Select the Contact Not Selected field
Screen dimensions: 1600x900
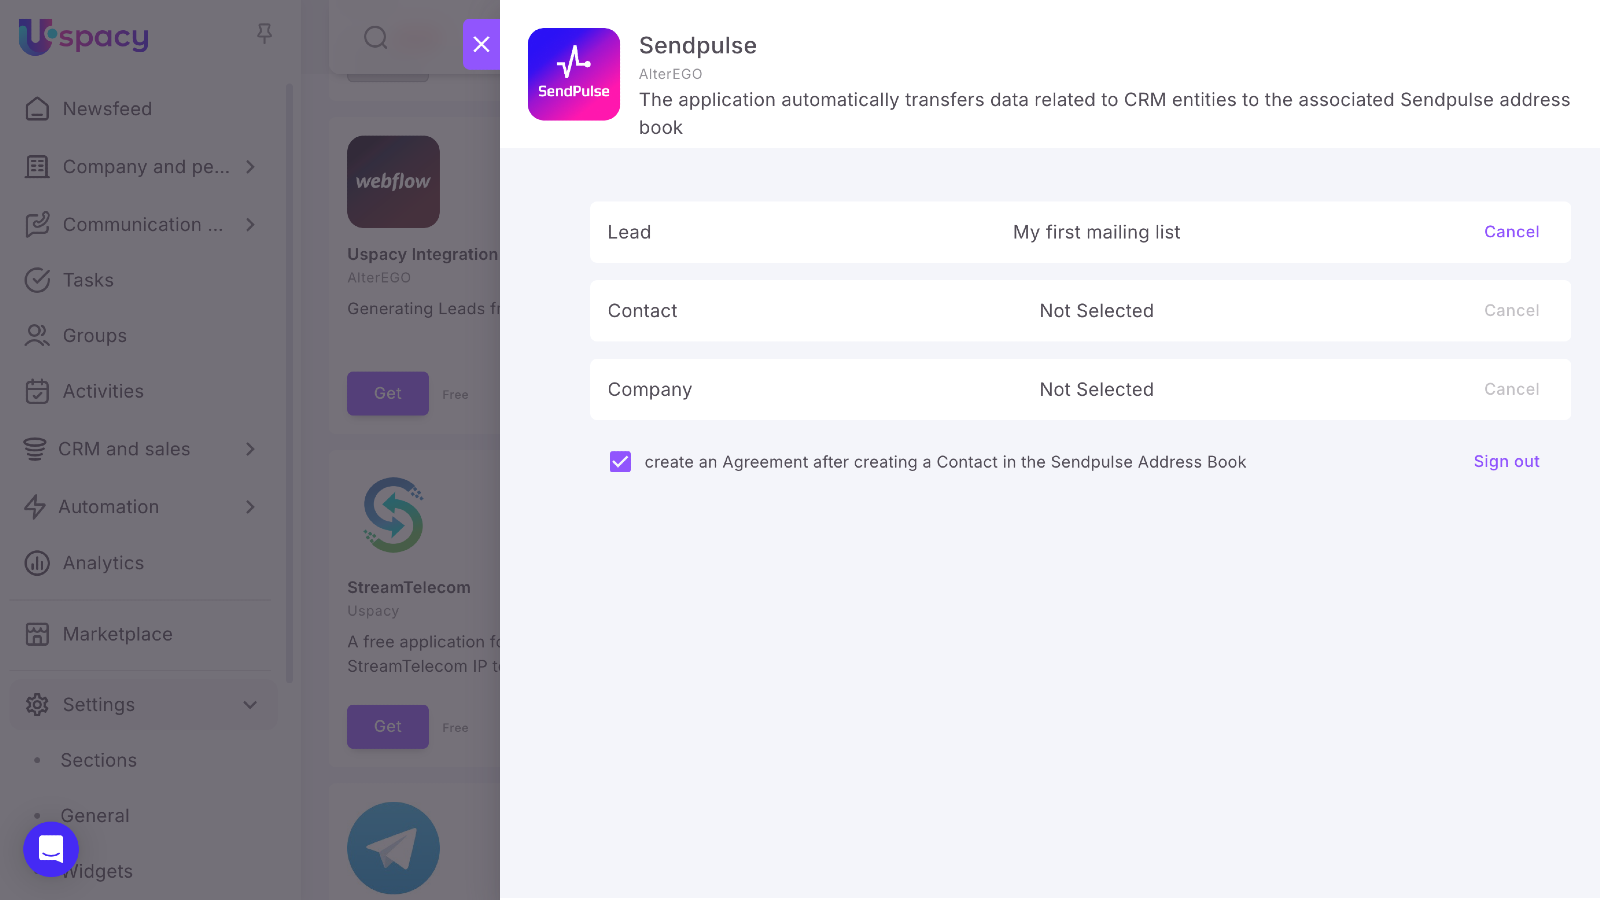[1096, 311]
